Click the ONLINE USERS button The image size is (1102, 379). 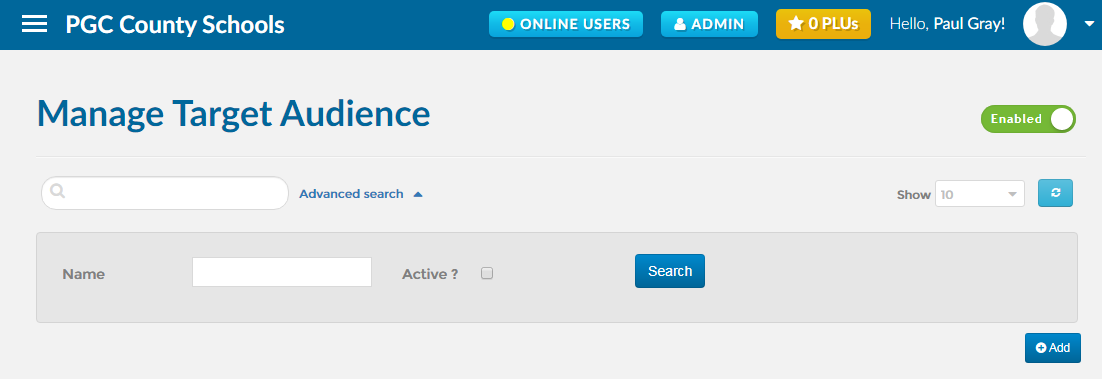[x=566, y=24]
